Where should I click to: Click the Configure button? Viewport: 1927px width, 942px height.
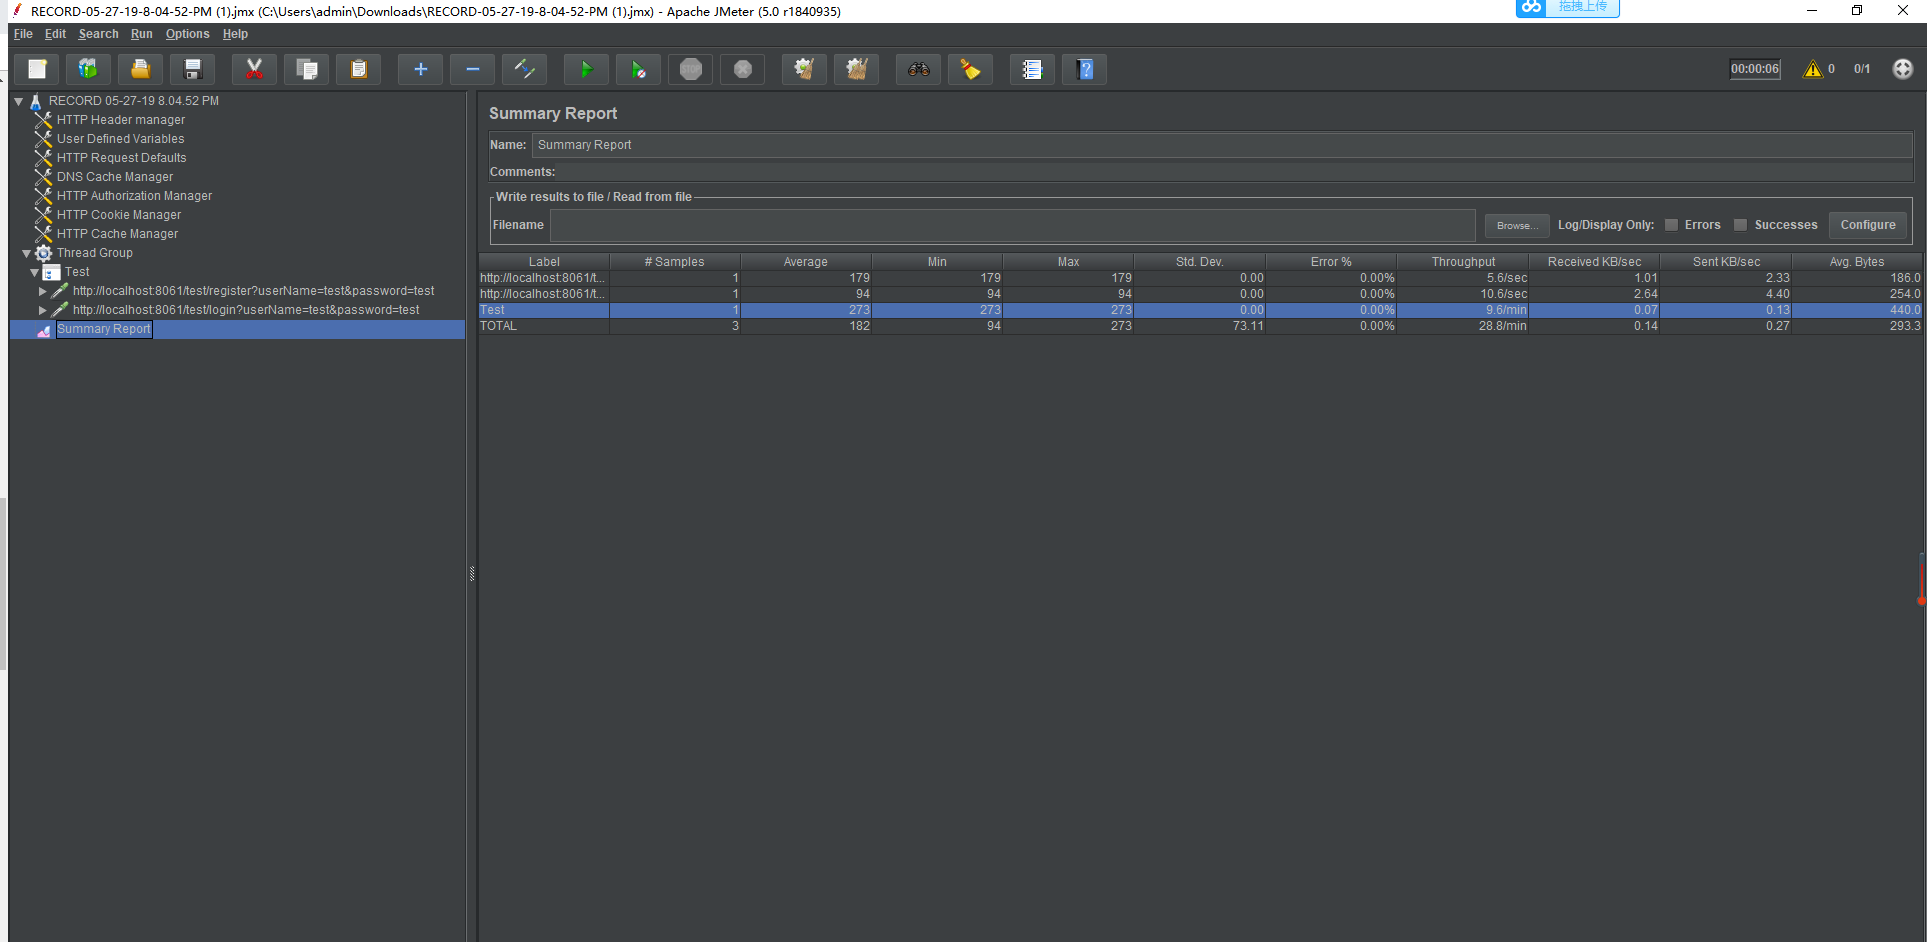click(x=1867, y=225)
